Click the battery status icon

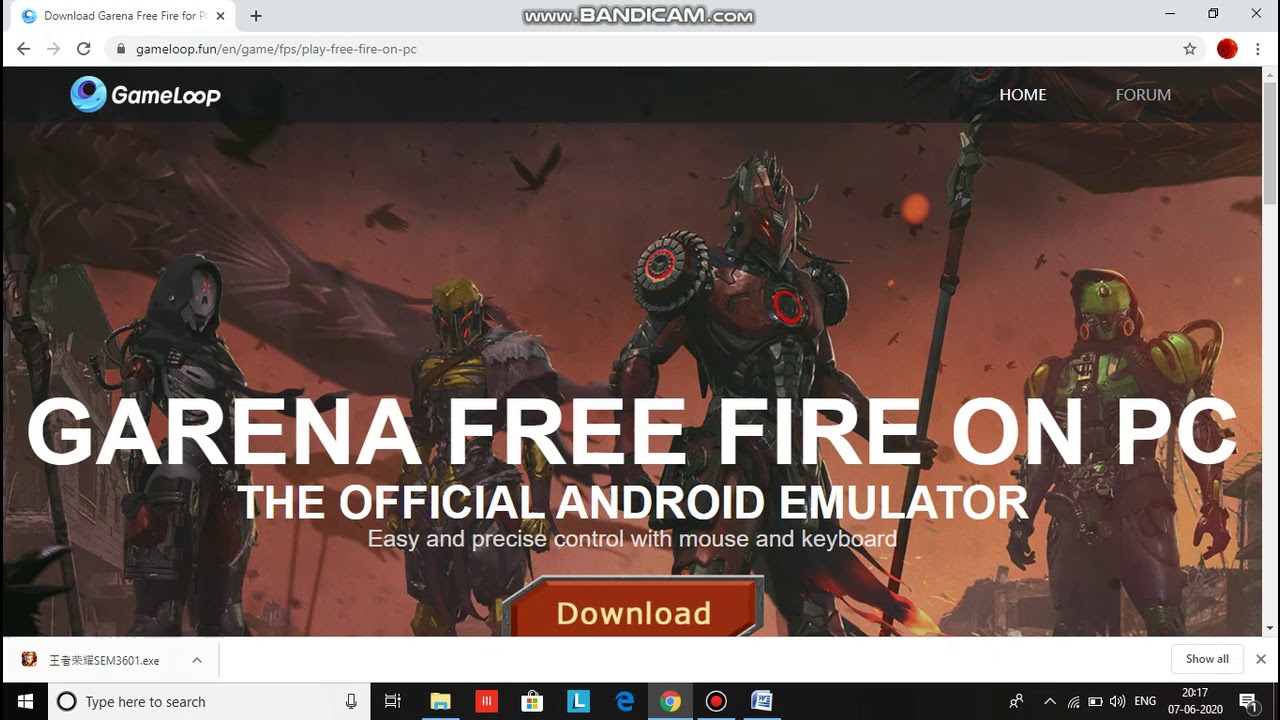tap(1095, 702)
